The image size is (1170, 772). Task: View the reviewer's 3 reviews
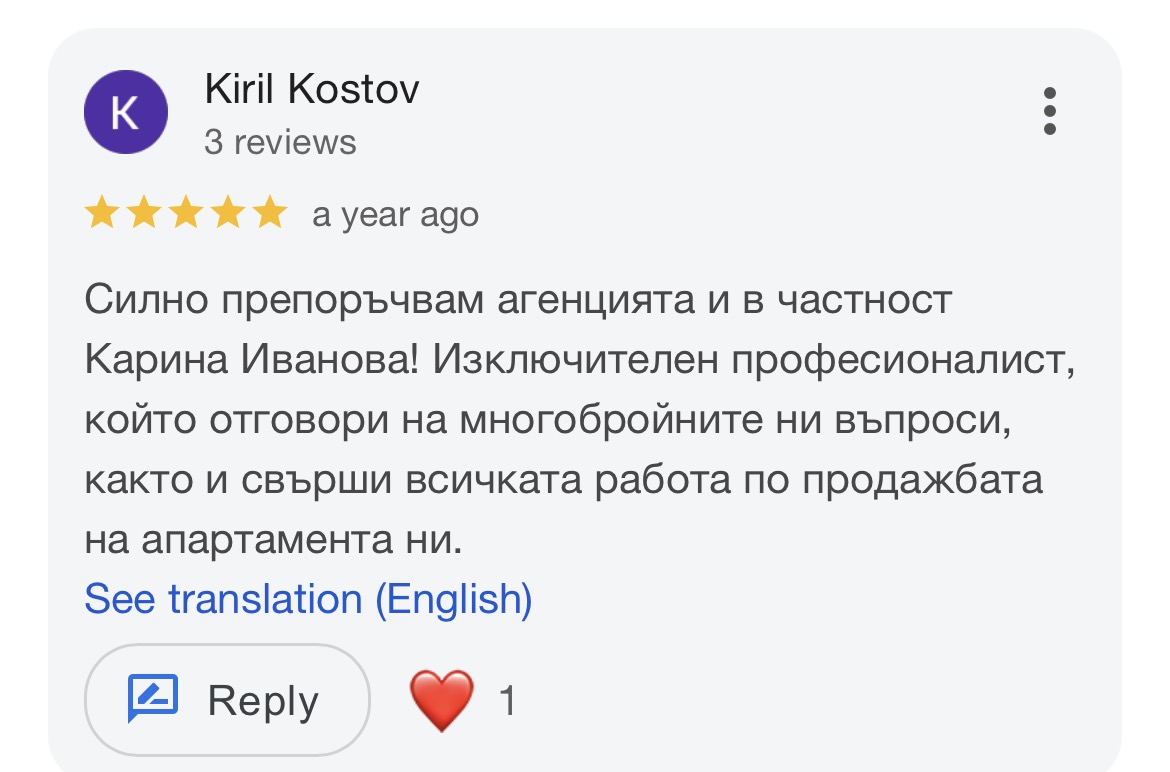click(281, 142)
